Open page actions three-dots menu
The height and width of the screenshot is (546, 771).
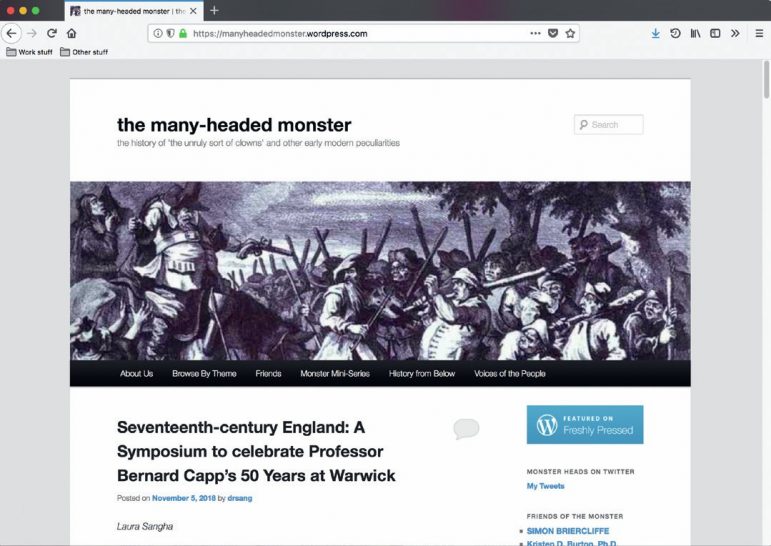tap(535, 33)
